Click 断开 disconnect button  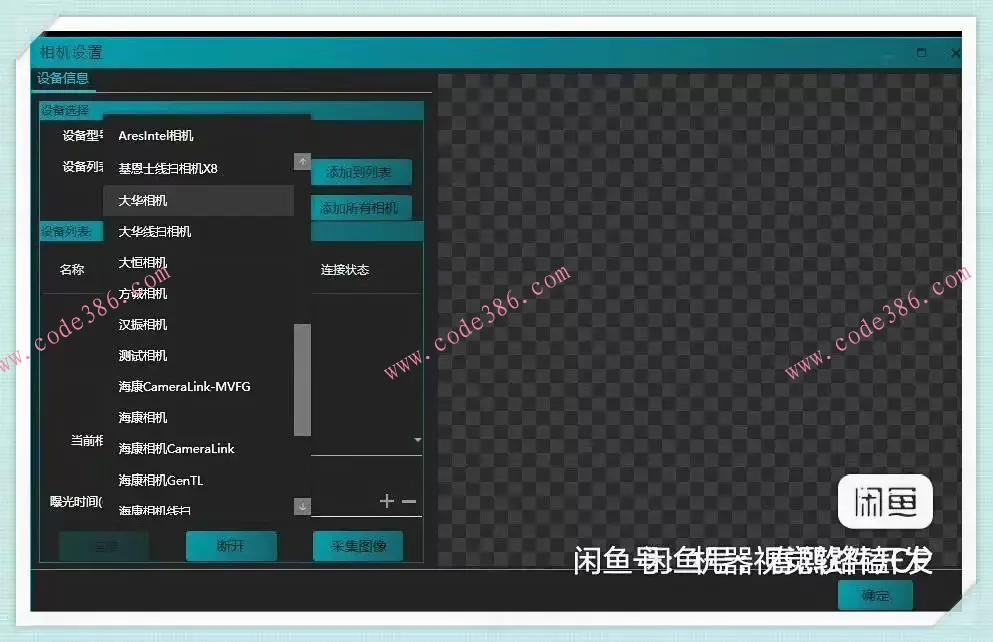tap(231, 546)
